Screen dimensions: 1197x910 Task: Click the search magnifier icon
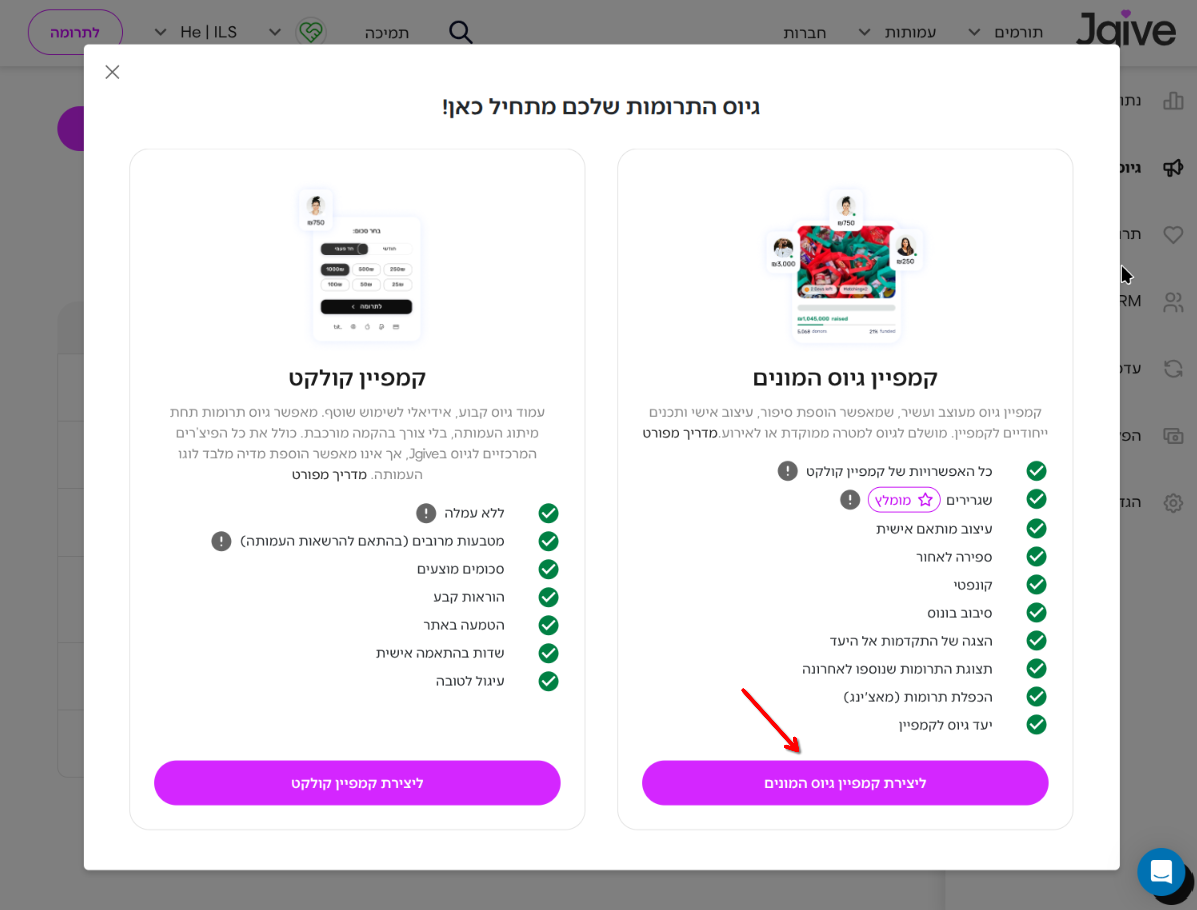pos(460,32)
